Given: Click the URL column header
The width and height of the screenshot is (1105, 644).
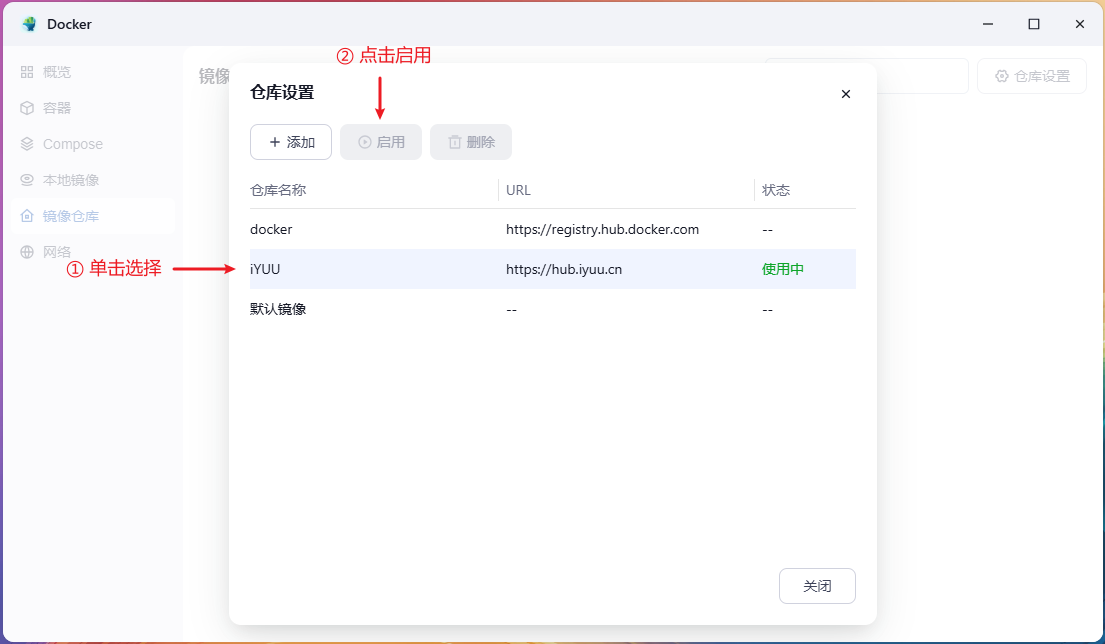Looking at the screenshot, I should click(518, 190).
